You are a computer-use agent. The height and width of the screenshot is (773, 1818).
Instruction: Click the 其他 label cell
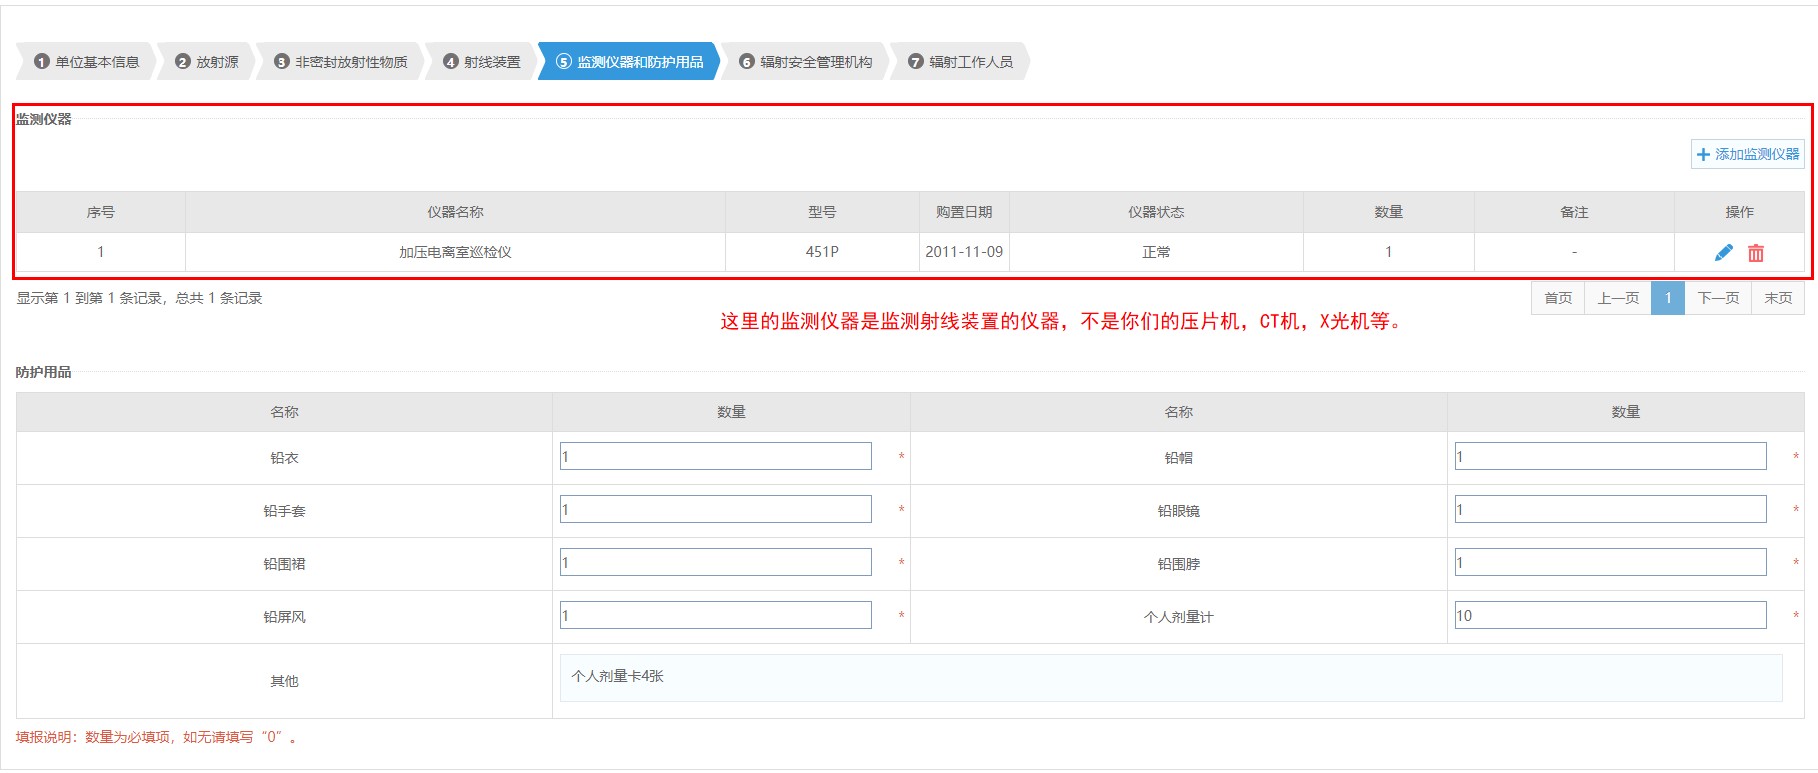(284, 681)
